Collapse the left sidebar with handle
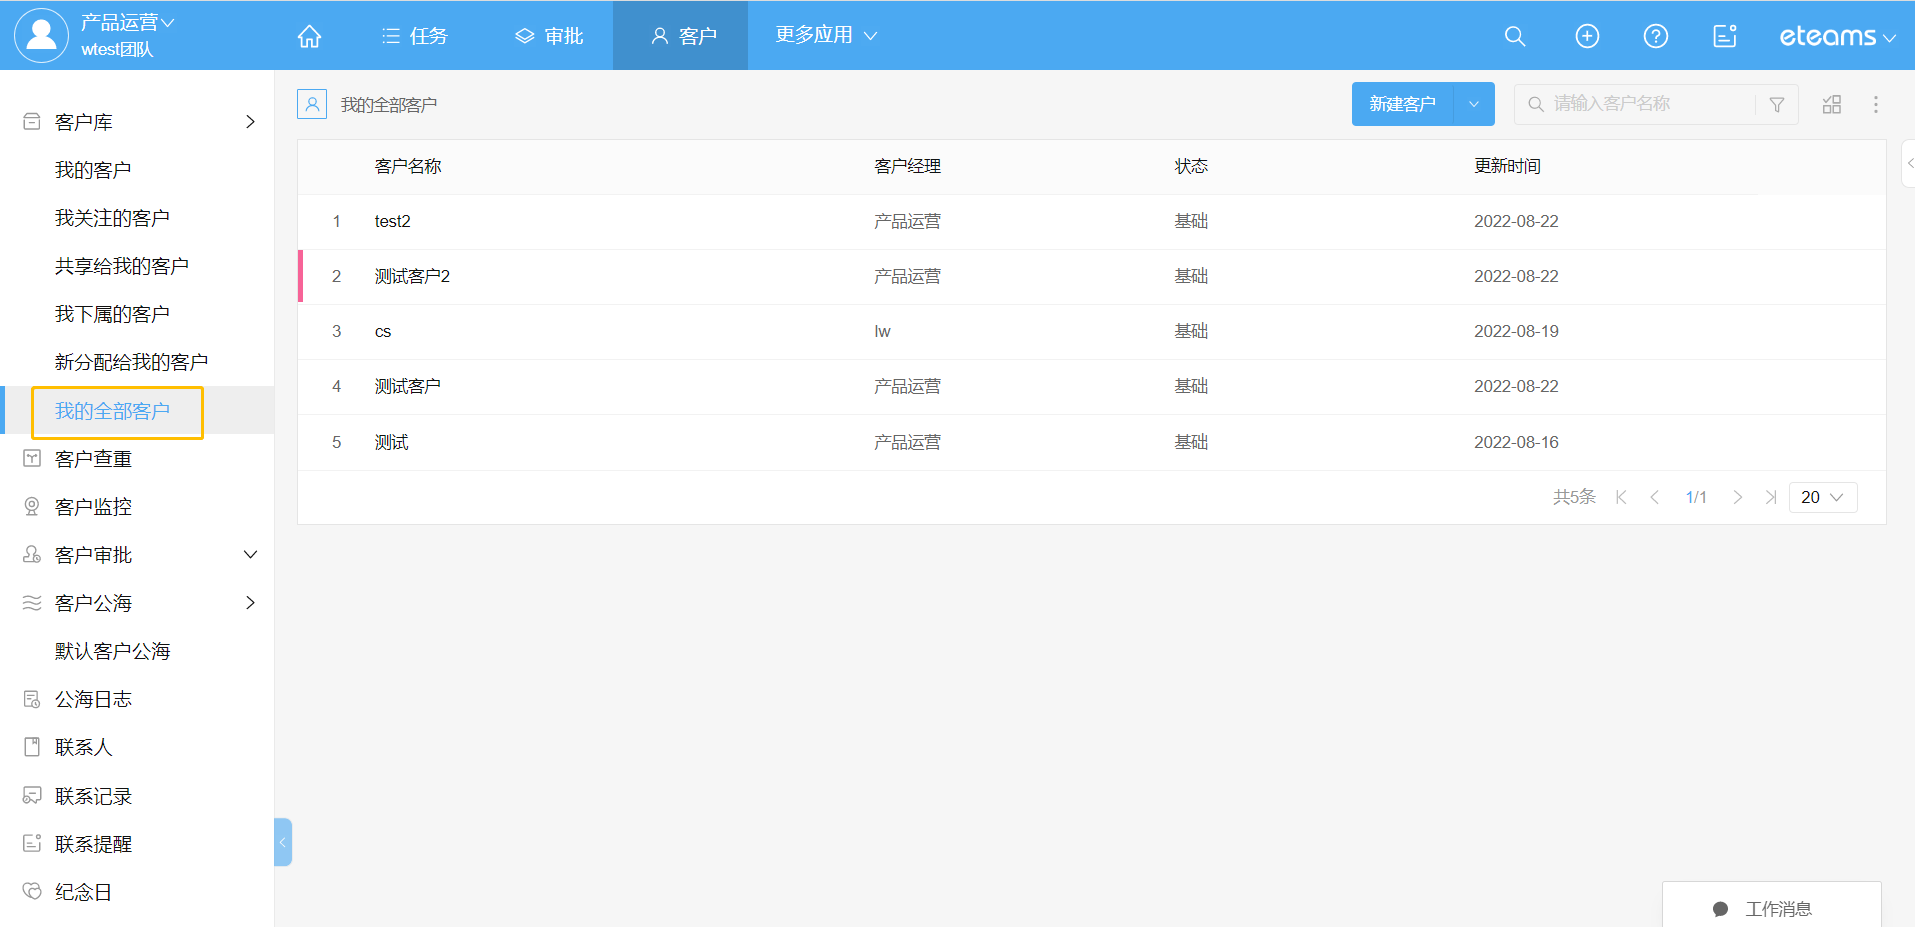 283,842
